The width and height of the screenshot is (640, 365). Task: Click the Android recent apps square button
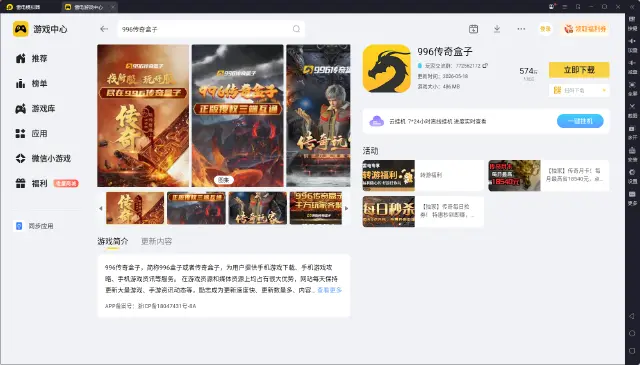632,351
